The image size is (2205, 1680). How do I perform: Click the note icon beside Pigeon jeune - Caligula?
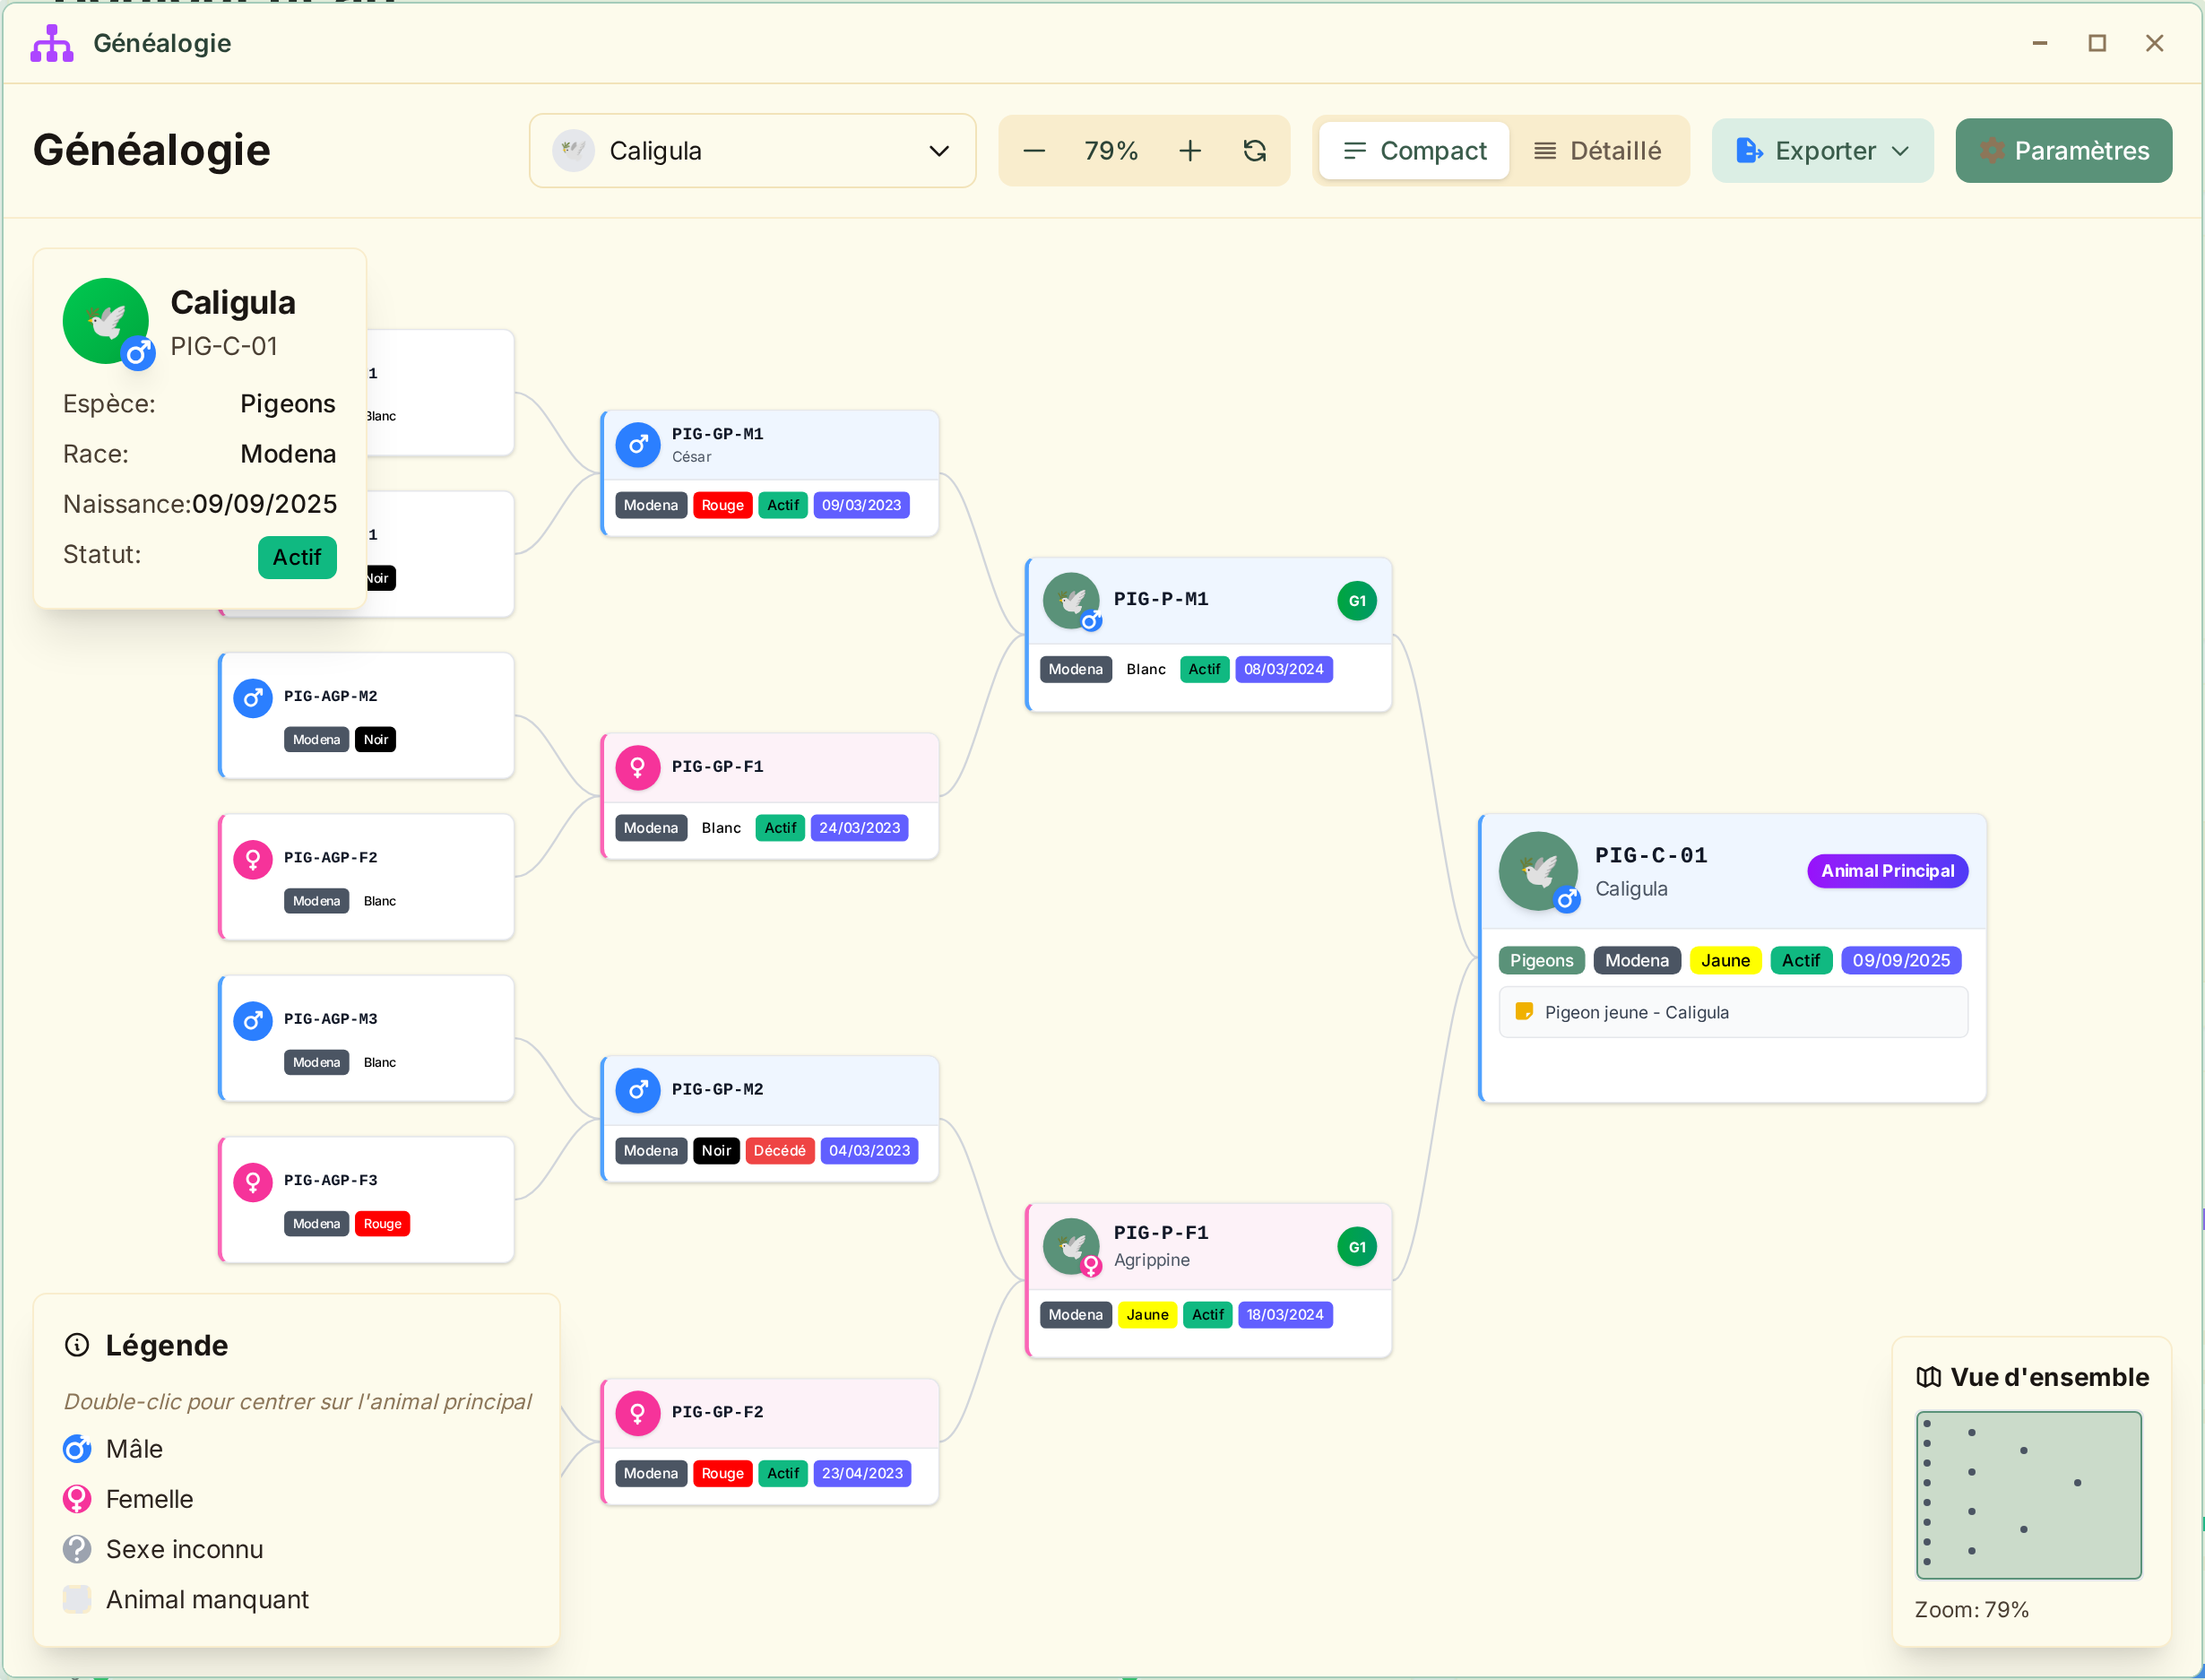point(1524,1011)
